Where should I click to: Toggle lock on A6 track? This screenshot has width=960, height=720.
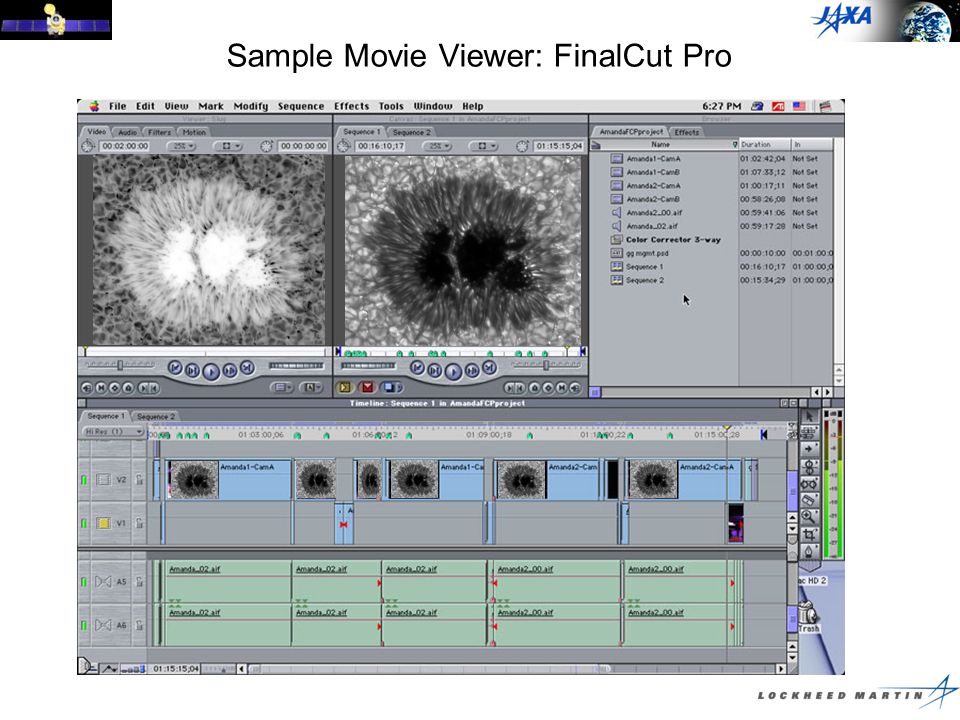tap(140, 625)
